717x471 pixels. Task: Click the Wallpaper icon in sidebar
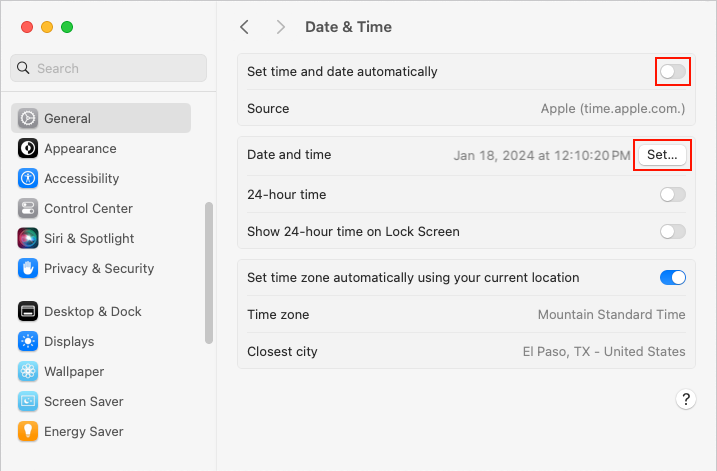click(28, 371)
